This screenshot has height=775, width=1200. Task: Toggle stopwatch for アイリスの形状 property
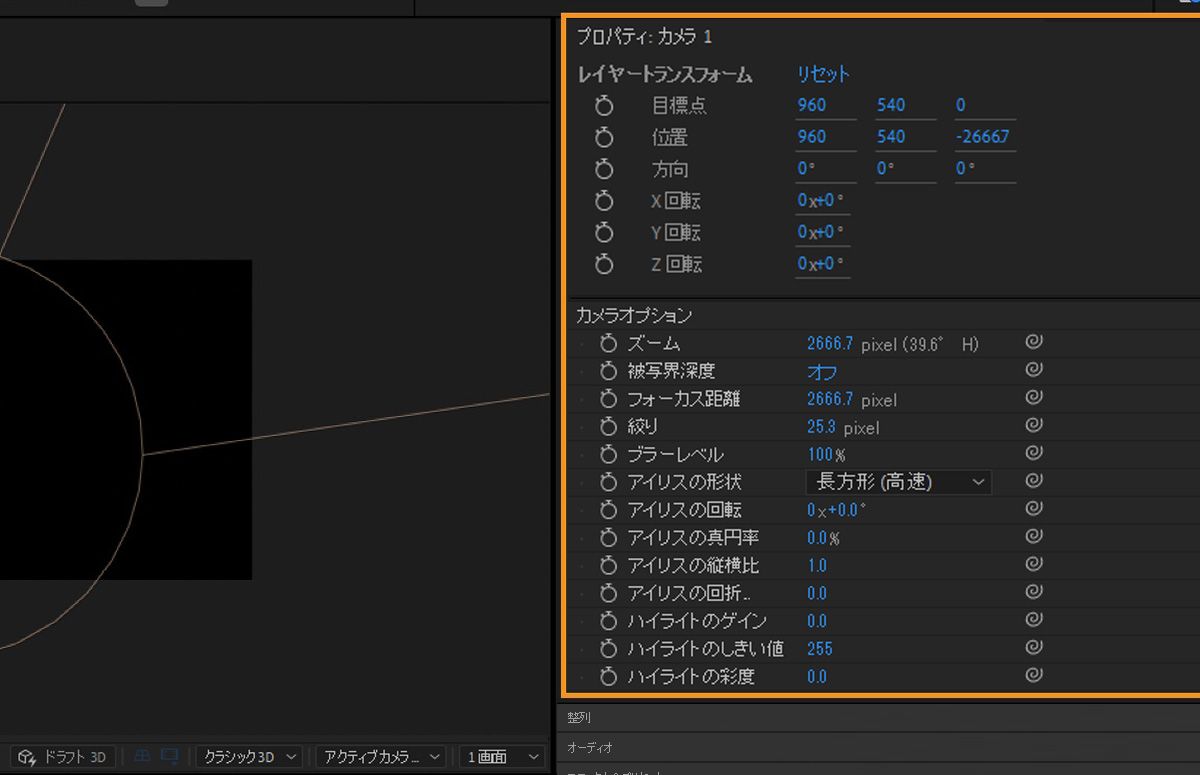coord(609,482)
